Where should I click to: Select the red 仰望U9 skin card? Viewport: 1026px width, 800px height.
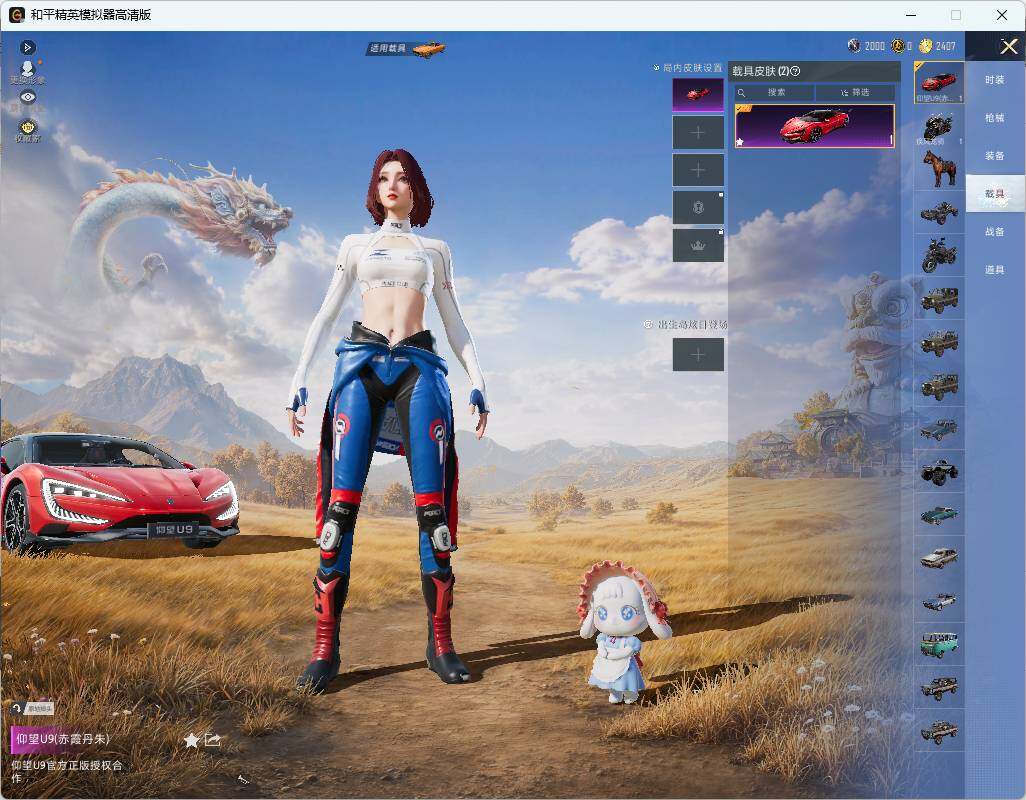click(x=815, y=126)
